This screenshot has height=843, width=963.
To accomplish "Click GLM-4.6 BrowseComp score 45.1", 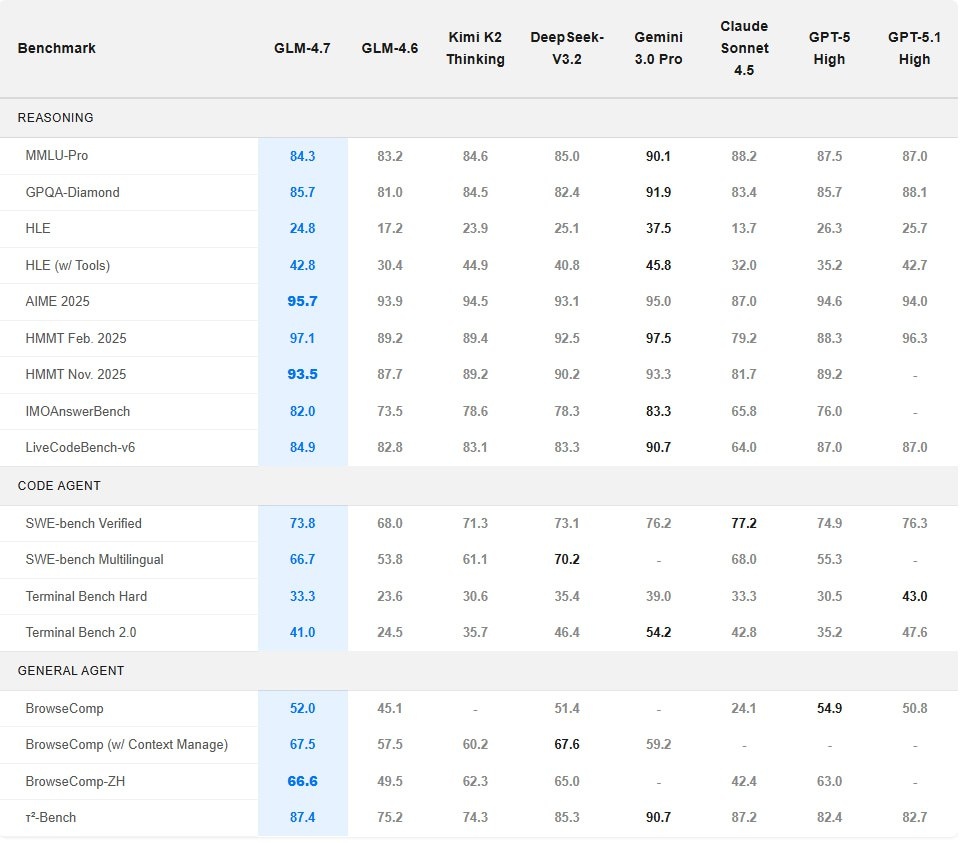I will click(x=389, y=708).
